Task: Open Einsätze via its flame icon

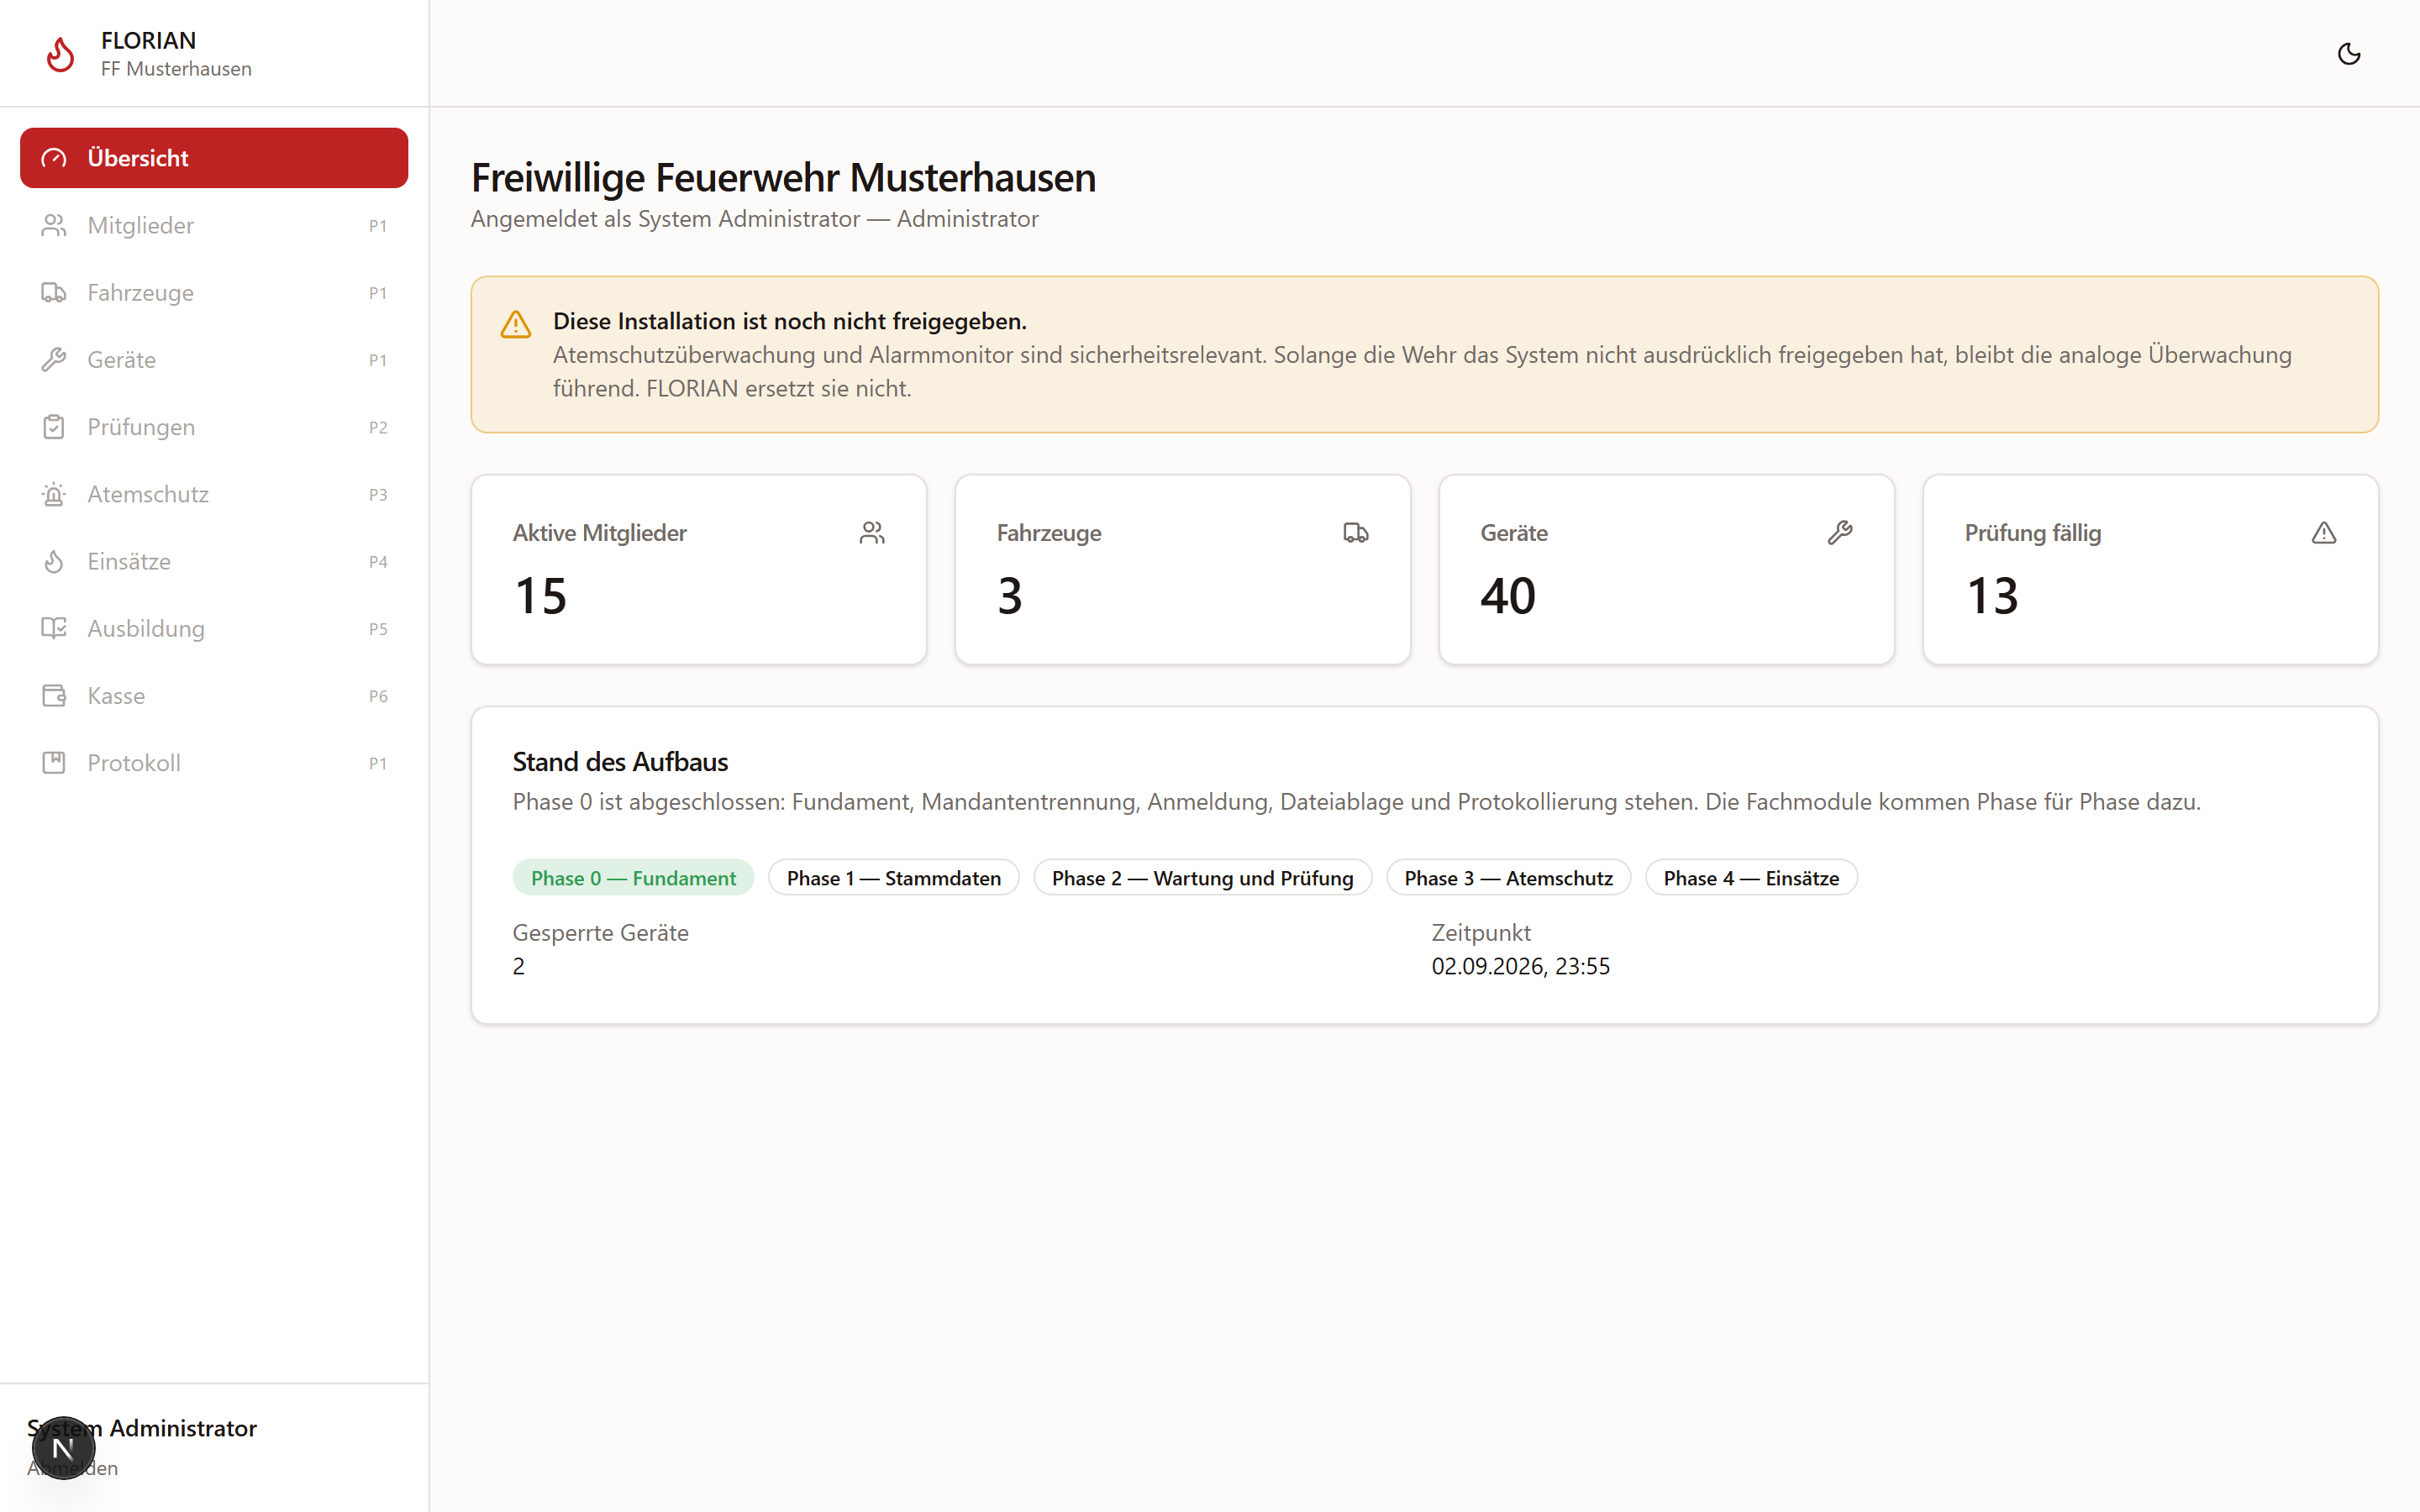Action: pyautogui.click(x=54, y=561)
